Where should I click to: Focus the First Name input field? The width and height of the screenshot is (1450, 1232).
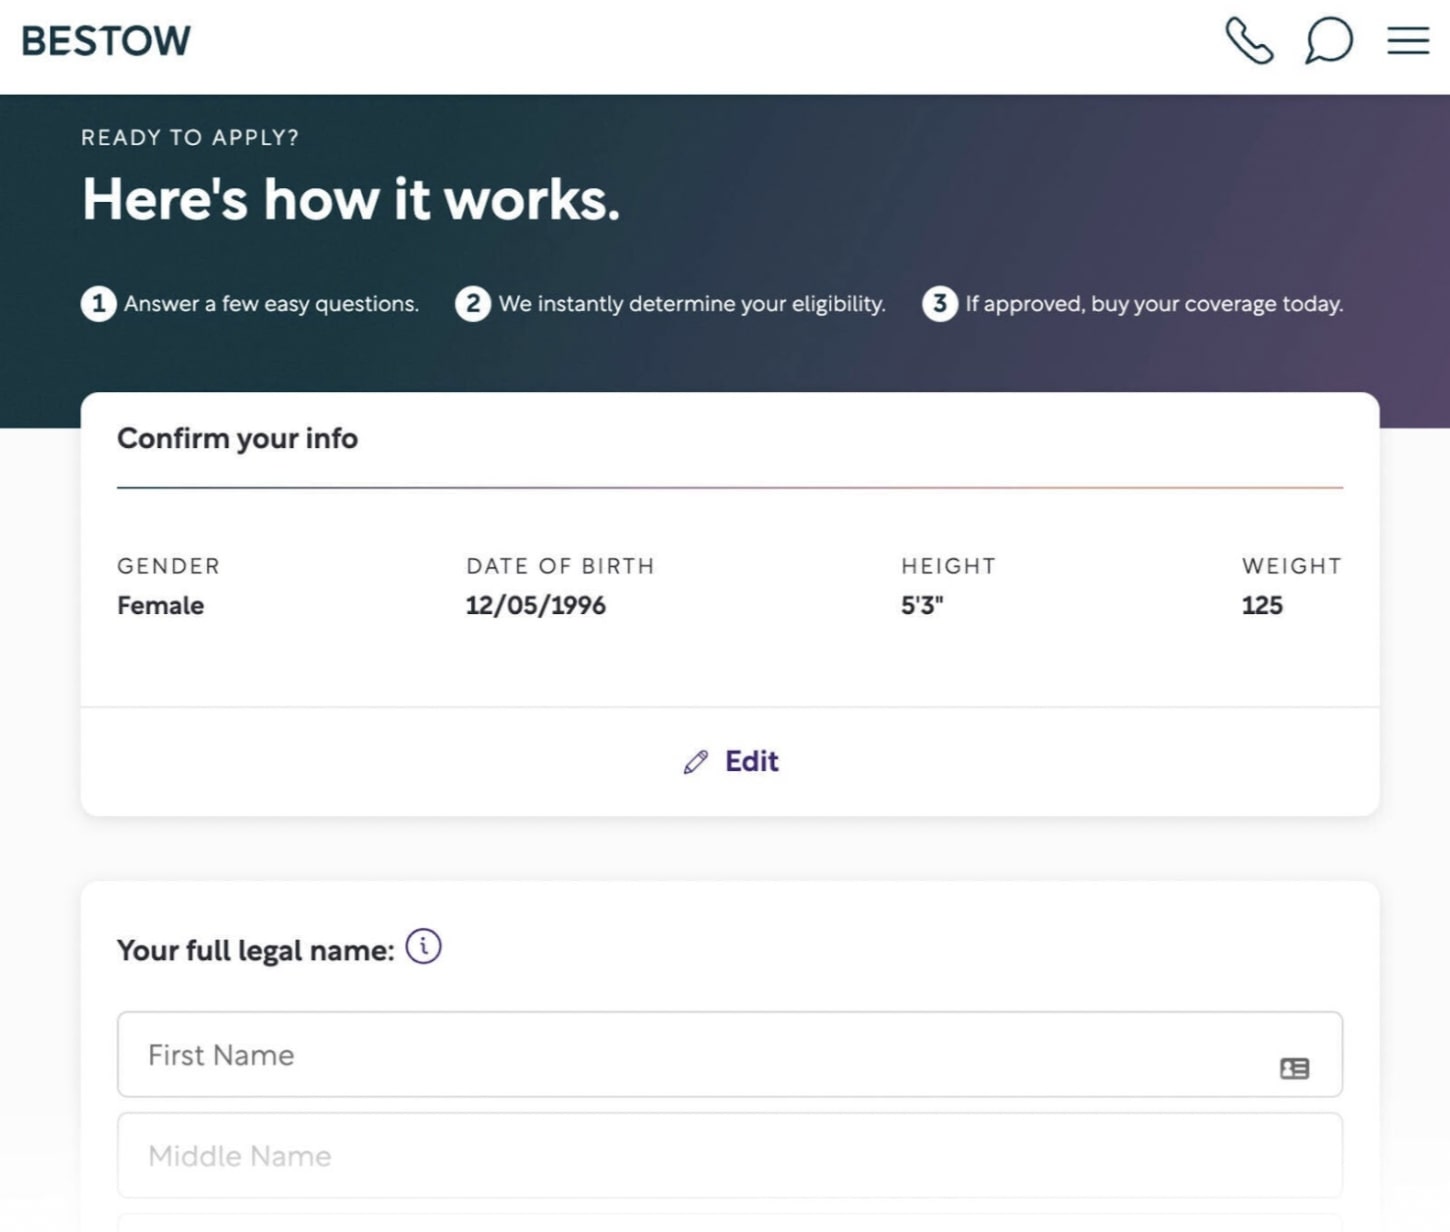pyautogui.click(x=700, y=1055)
